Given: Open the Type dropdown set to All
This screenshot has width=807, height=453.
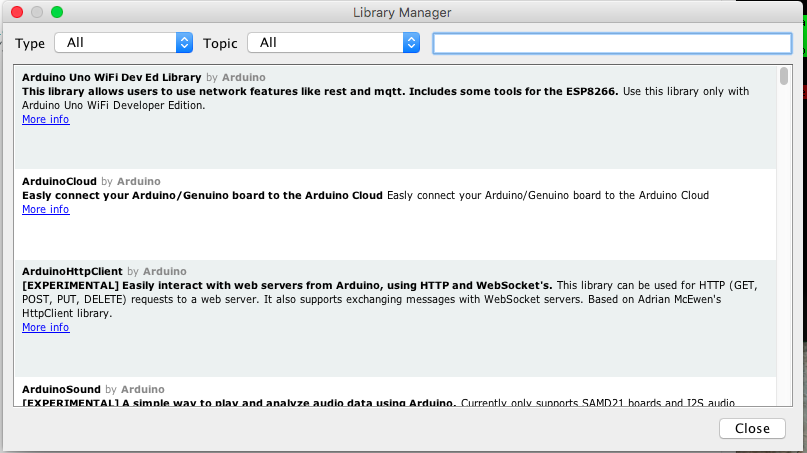Looking at the screenshot, I should tap(124, 43).
